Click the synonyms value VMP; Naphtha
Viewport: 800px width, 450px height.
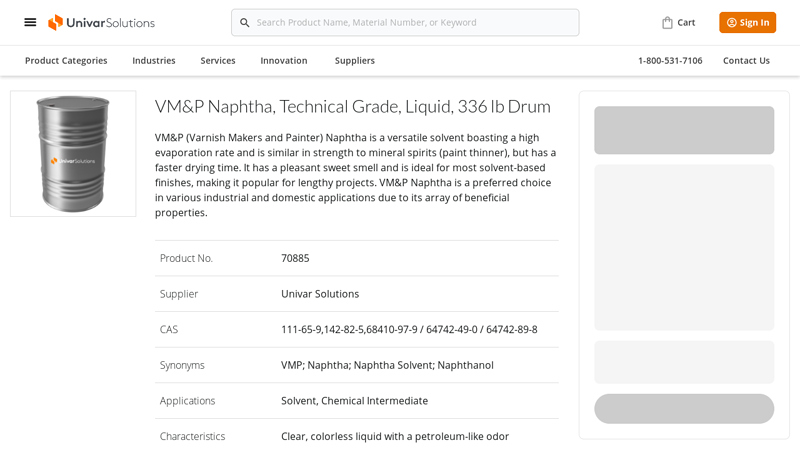(387, 365)
